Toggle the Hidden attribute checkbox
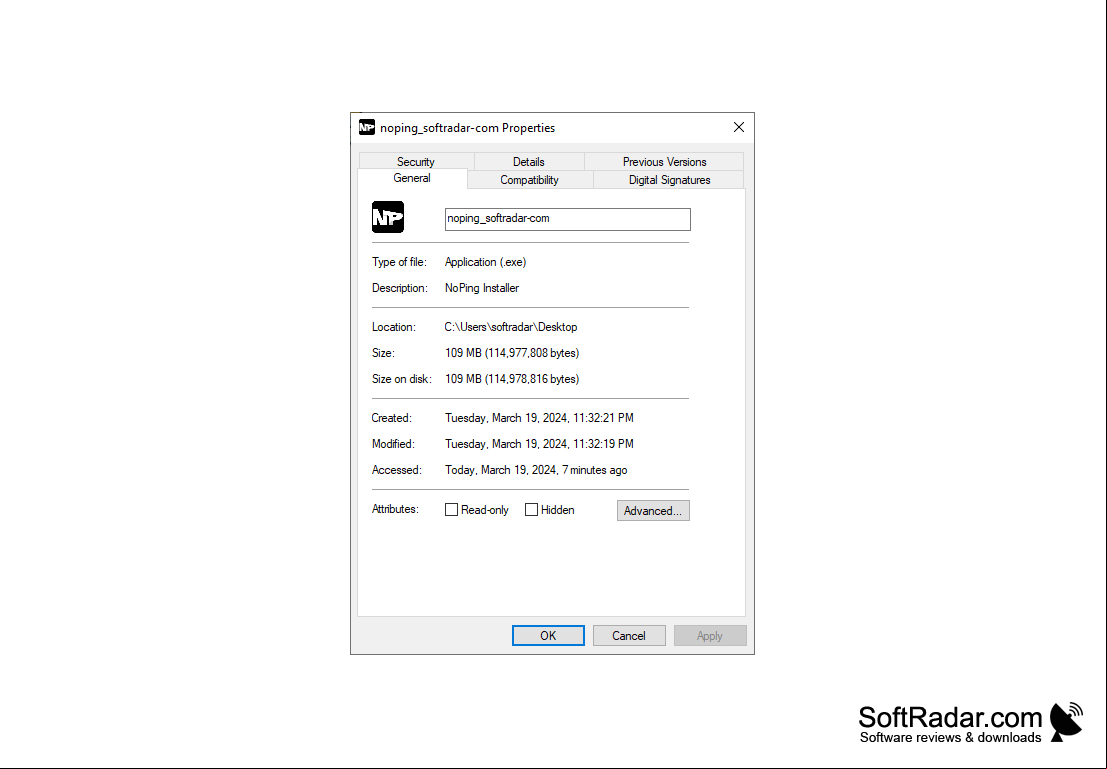1107x769 pixels. tap(532, 510)
